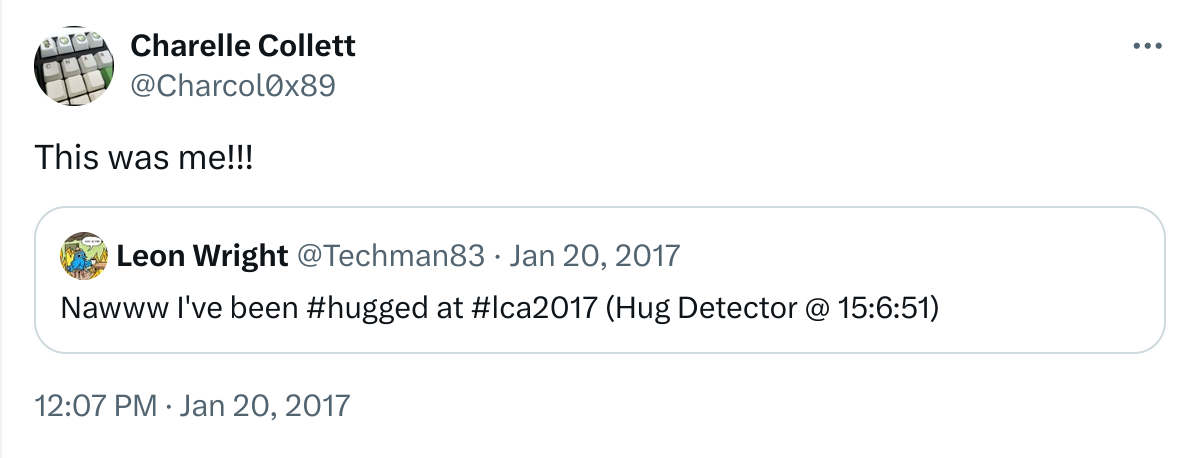1196x458 pixels.
Task: Click the 12:07 PM tweet timestamp
Action: pyautogui.click(x=96, y=405)
